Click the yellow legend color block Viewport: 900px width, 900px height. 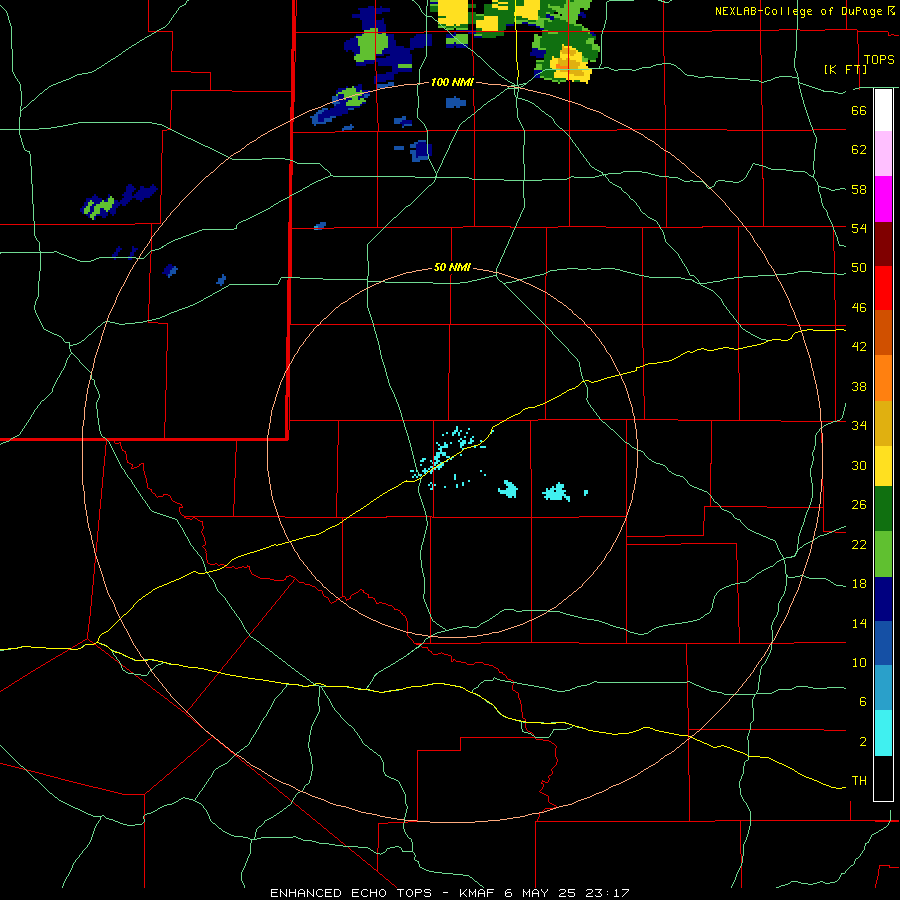883,466
